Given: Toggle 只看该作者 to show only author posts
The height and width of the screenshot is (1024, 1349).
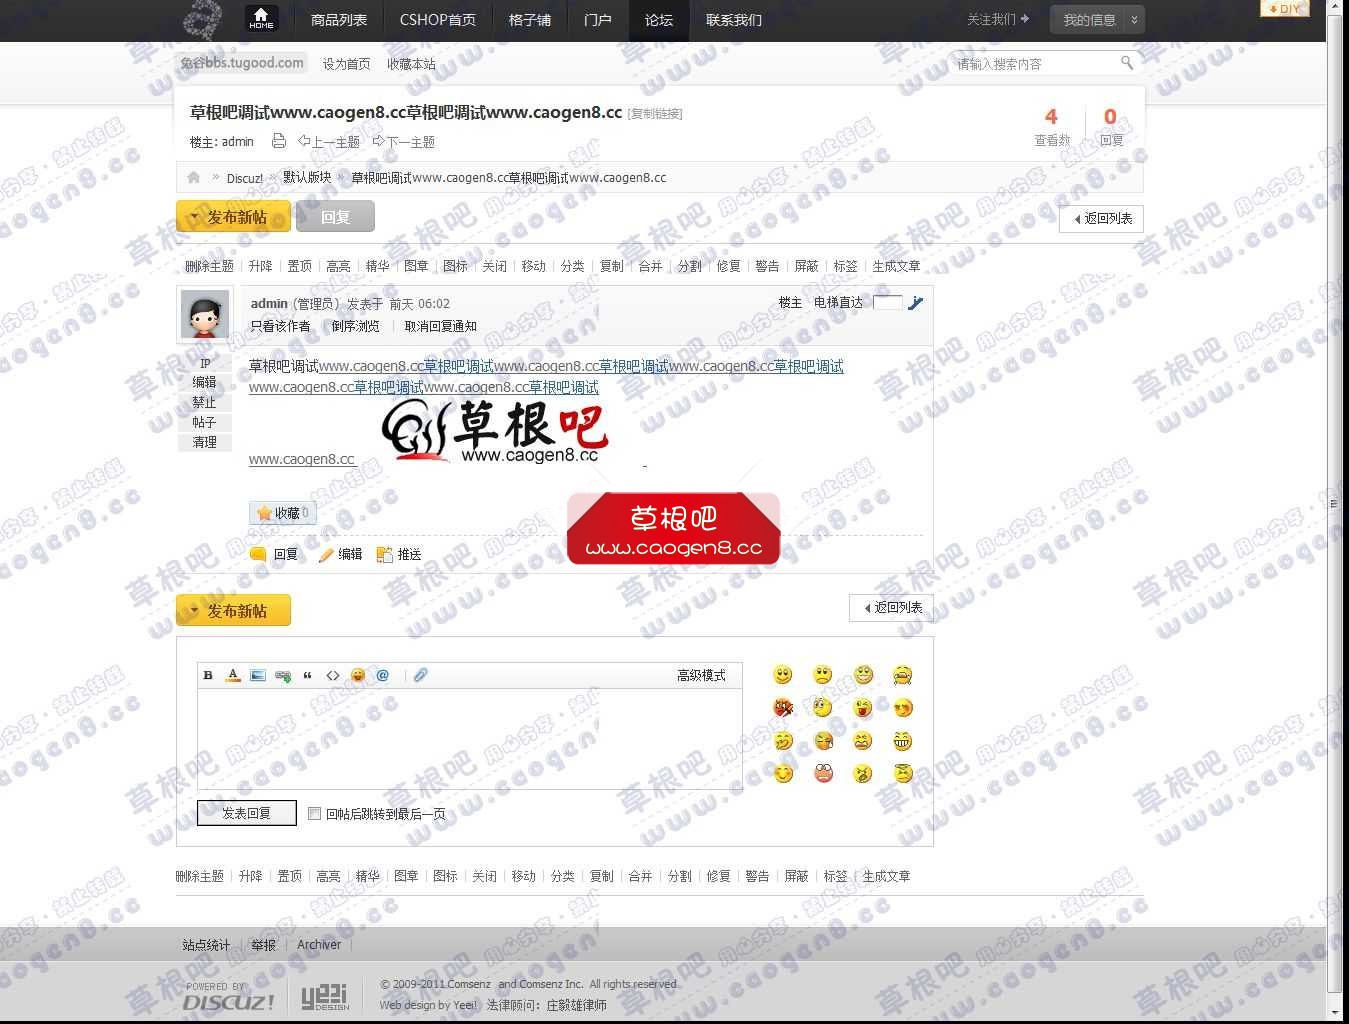Looking at the screenshot, I should coord(283,326).
